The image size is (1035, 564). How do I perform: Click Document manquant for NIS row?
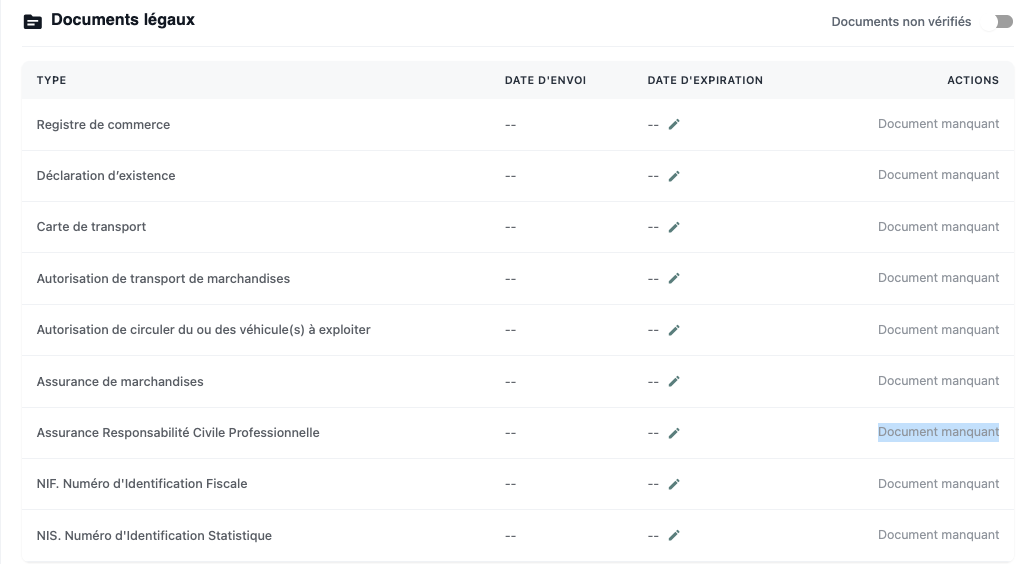938,535
